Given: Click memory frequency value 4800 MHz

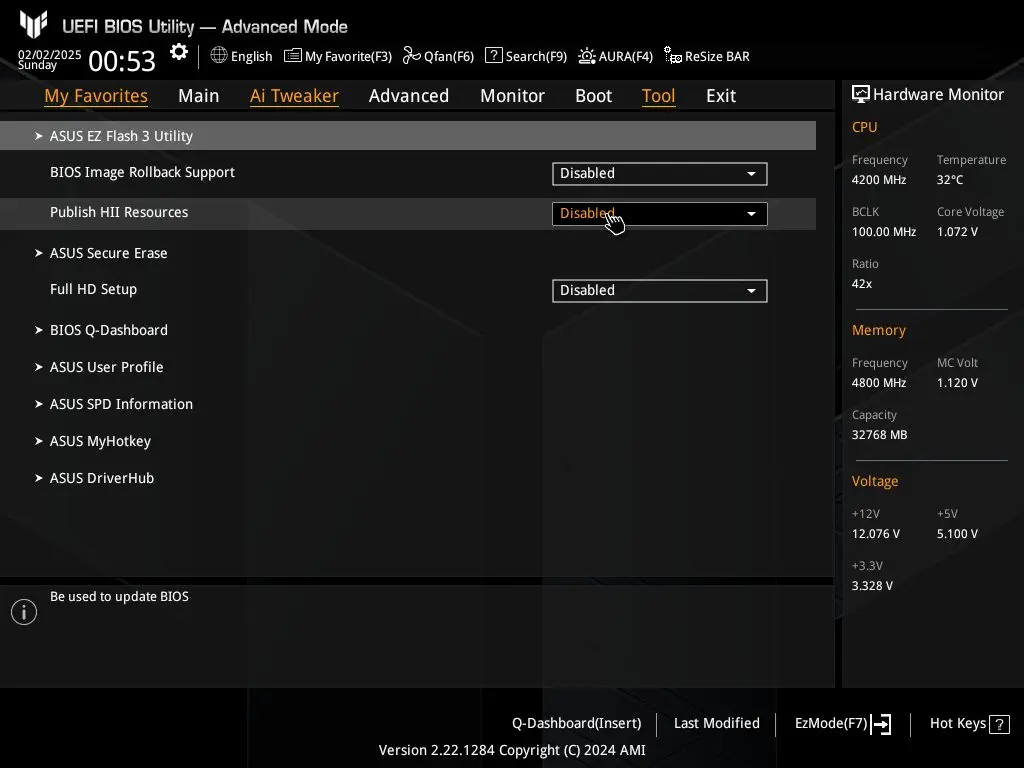Looking at the screenshot, I should coord(879,383).
